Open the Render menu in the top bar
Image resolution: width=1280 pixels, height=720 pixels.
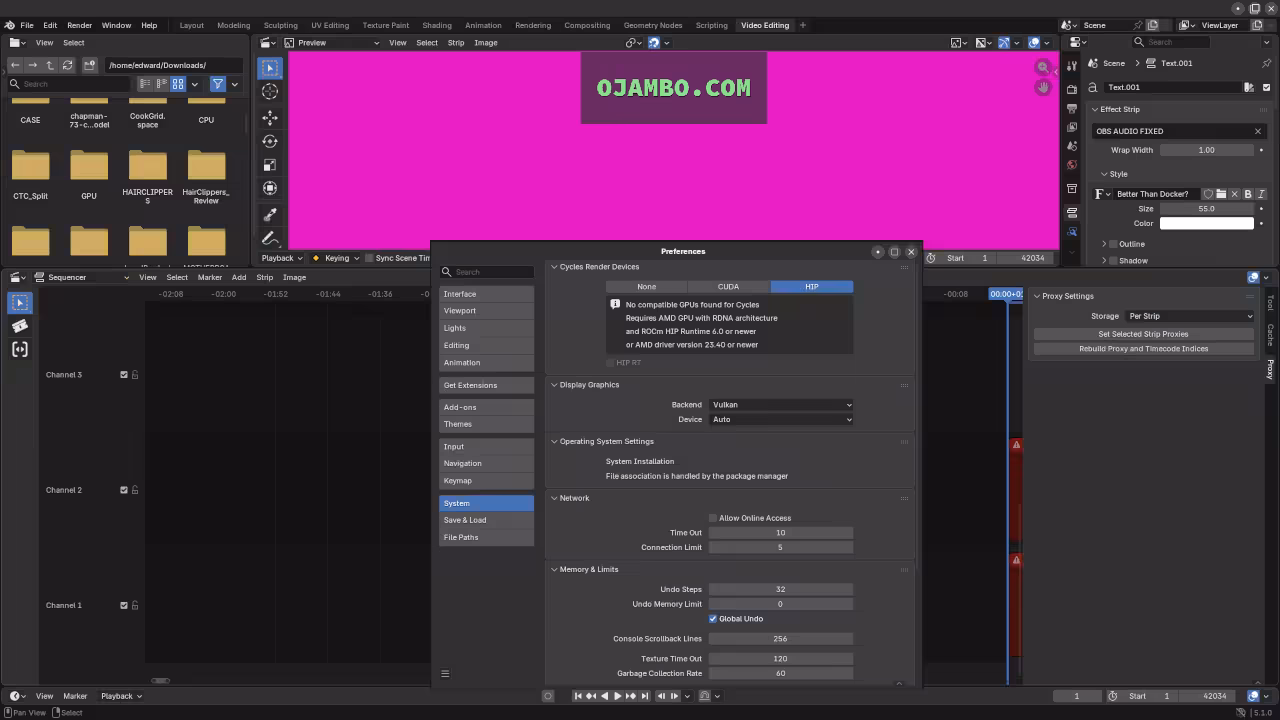coord(79,25)
